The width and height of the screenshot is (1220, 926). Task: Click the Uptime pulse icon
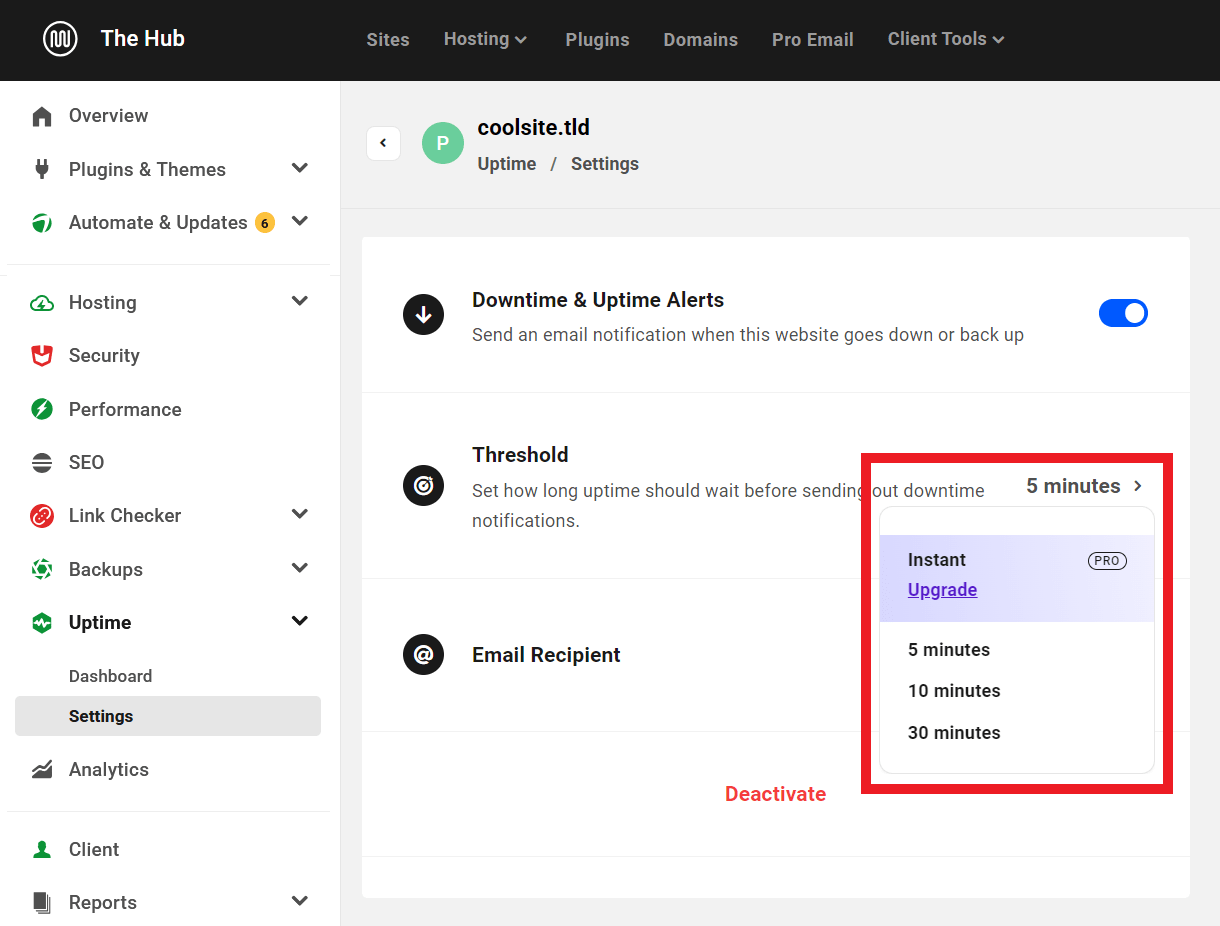[x=42, y=622]
